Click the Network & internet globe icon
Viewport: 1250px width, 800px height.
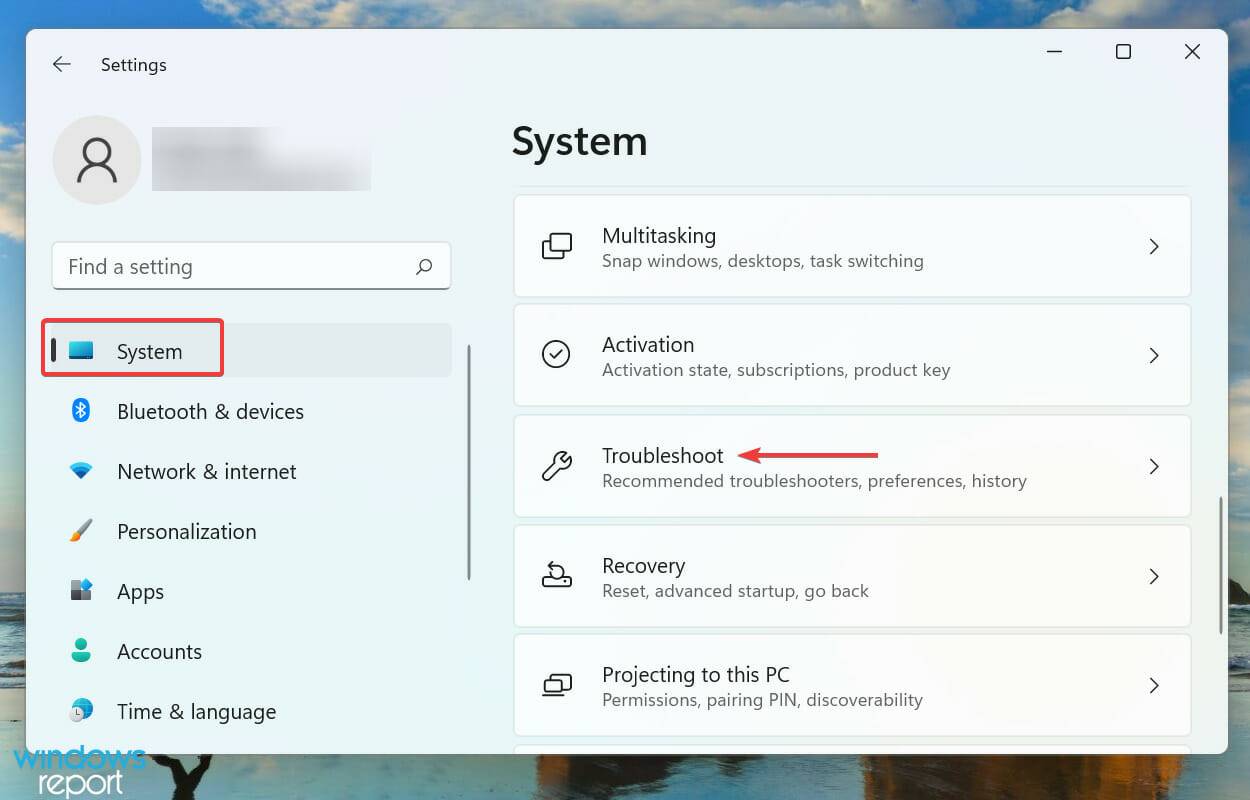point(81,471)
